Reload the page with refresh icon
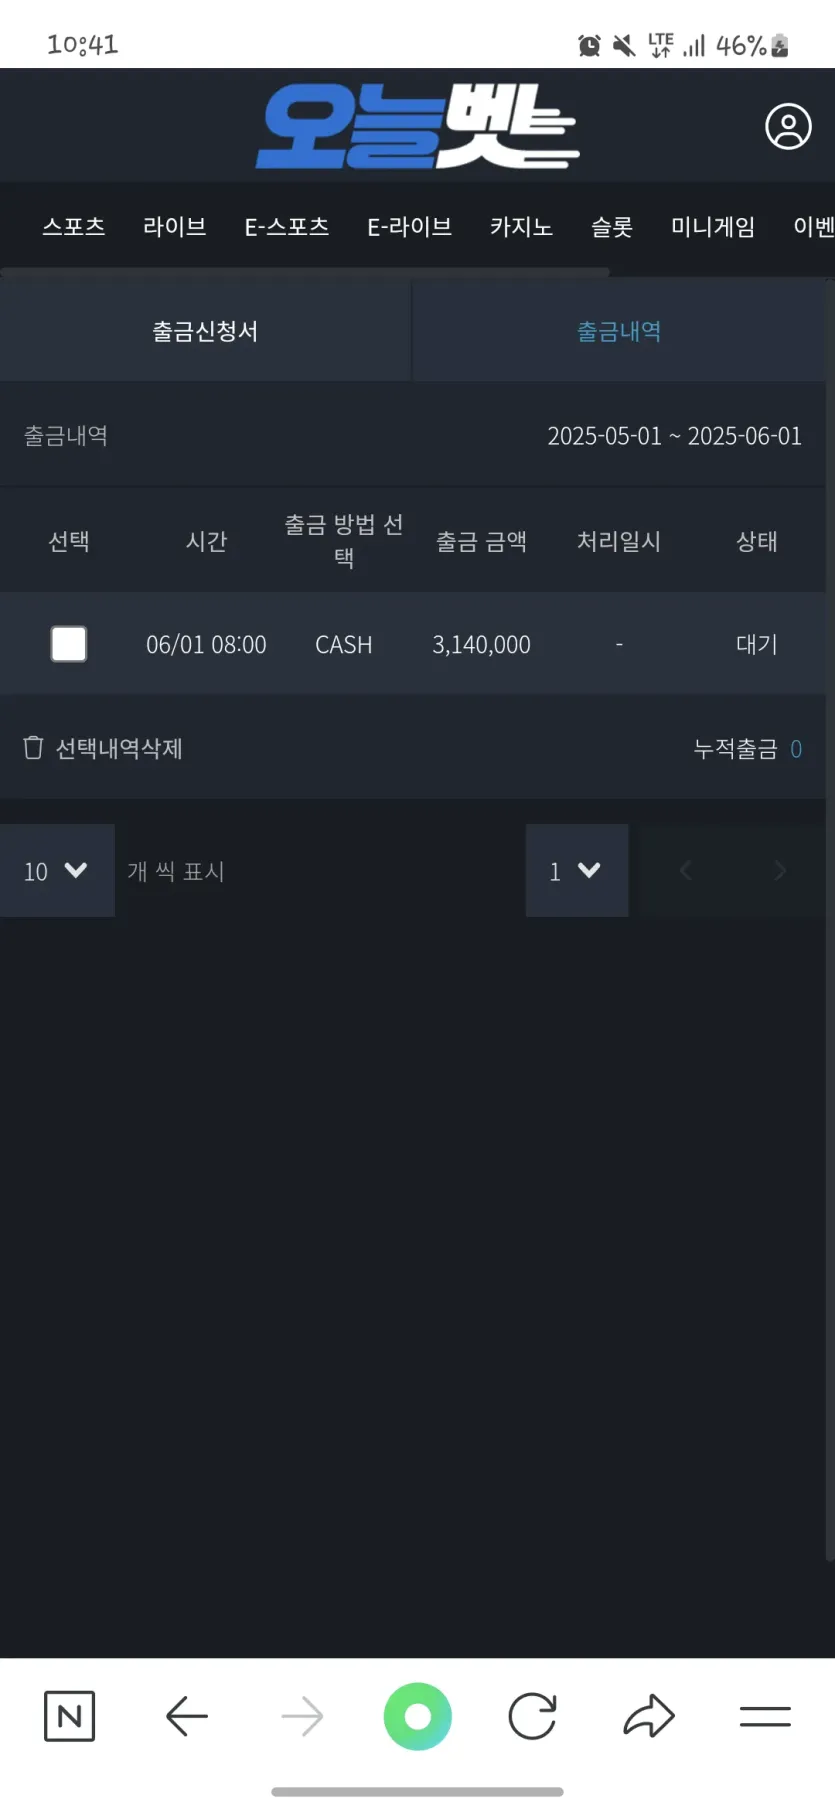Image resolution: width=835 pixels, height=1809 pixels. [532, 1716]
